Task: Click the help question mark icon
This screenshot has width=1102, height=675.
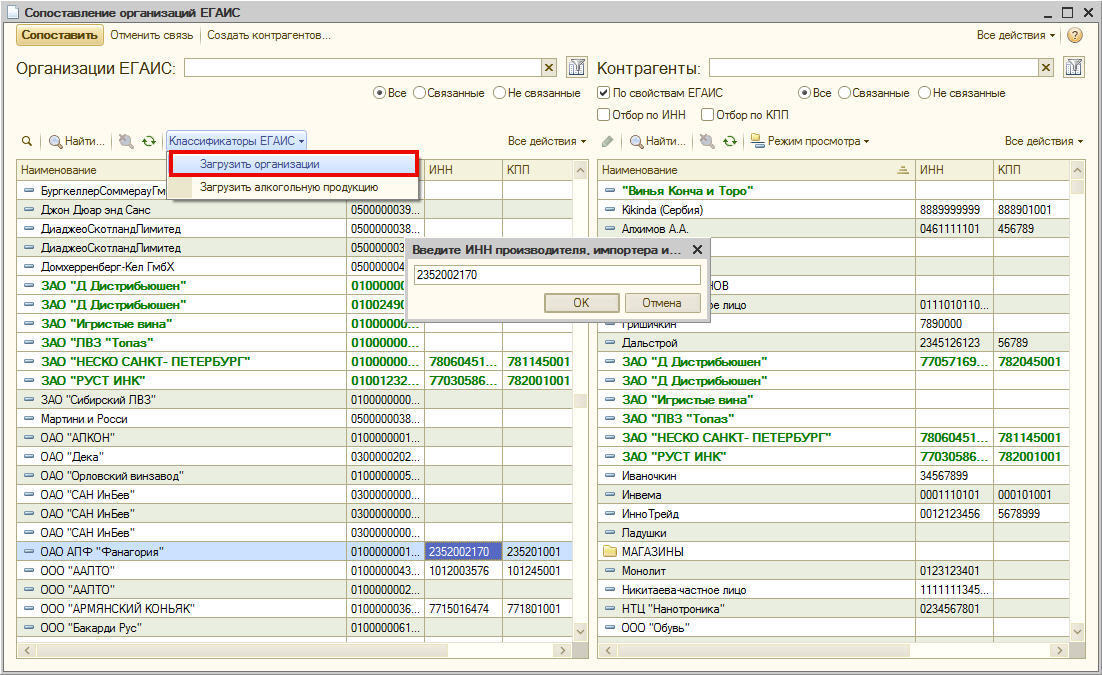Action: pos(1075,35)
